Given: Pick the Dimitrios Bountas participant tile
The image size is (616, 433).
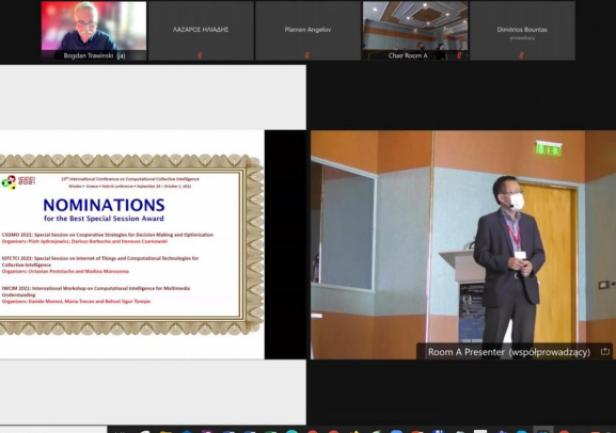Looking at the screenshot, I should click(521, 30).
